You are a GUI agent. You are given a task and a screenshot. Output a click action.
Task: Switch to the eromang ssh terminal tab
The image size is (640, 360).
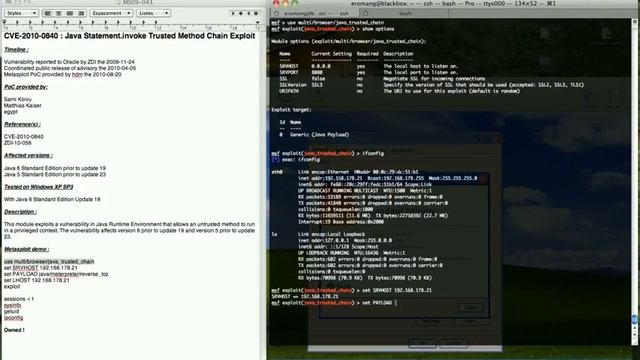point(314,13)
